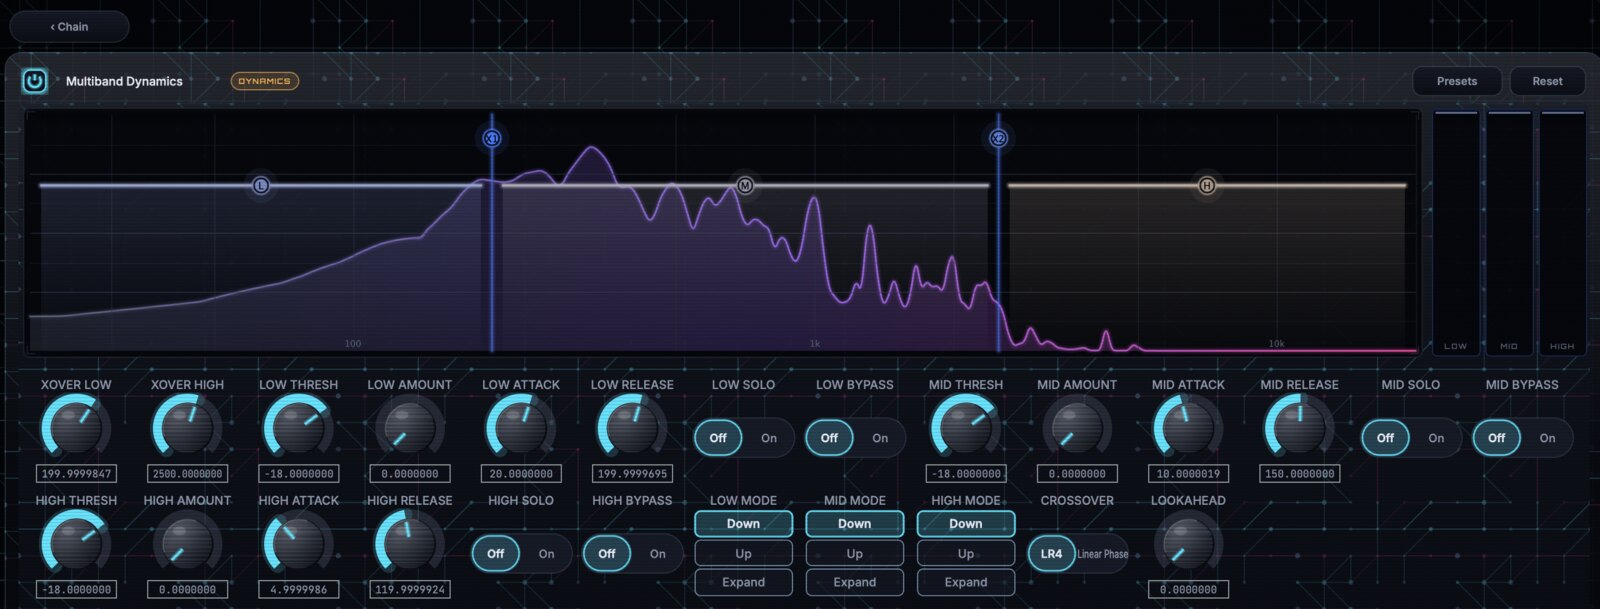Select Up for Mid Mode
The width and height of the screenshot is (1600, 609).
tap(855, 553)
